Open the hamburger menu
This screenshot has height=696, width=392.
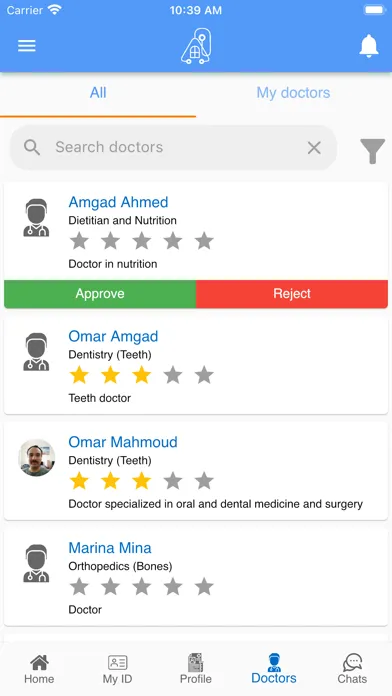click(x=27, y=46)
